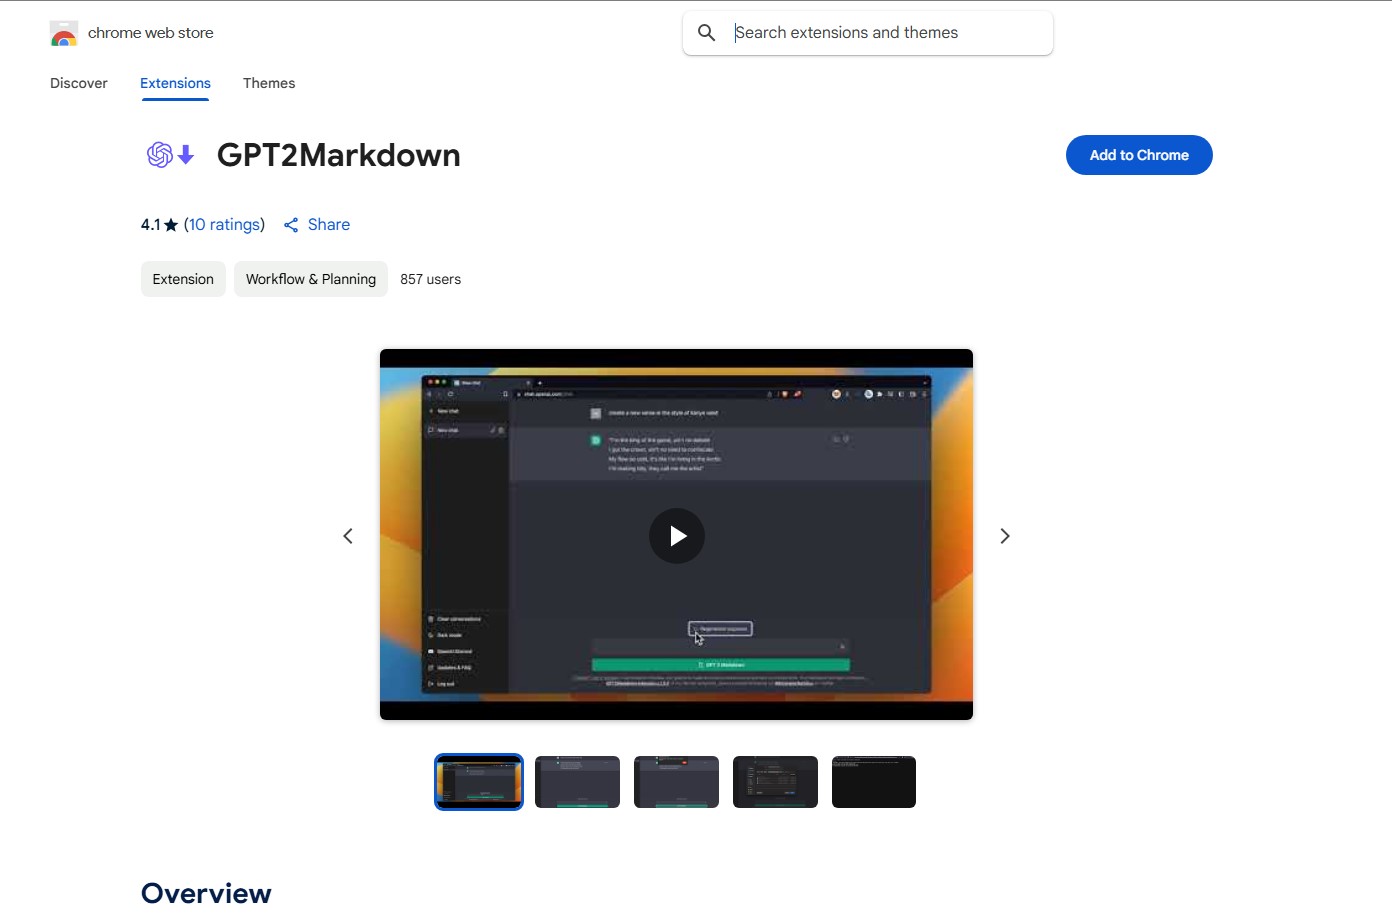
Task: Go to the previous screenshot with left arrow
Action: pyautogui.click(x=348, y=536)
